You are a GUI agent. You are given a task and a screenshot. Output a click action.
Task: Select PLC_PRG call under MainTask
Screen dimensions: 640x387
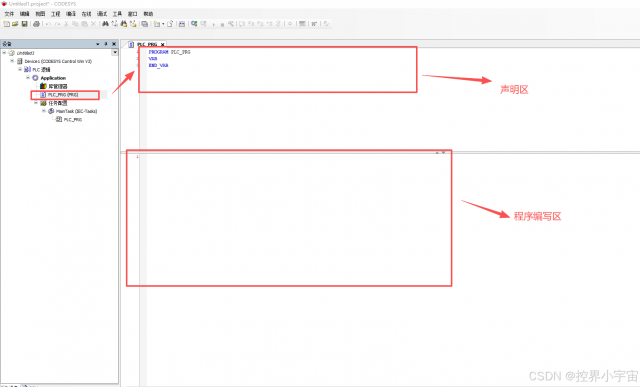click(x=73, y=120)
